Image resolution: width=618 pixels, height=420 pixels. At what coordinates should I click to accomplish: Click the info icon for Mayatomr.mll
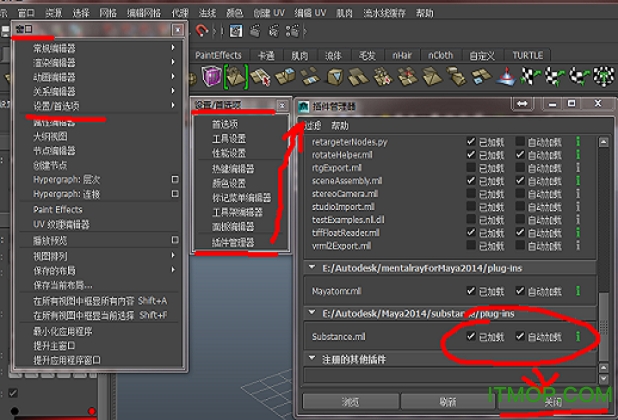(x=577, y=291)
